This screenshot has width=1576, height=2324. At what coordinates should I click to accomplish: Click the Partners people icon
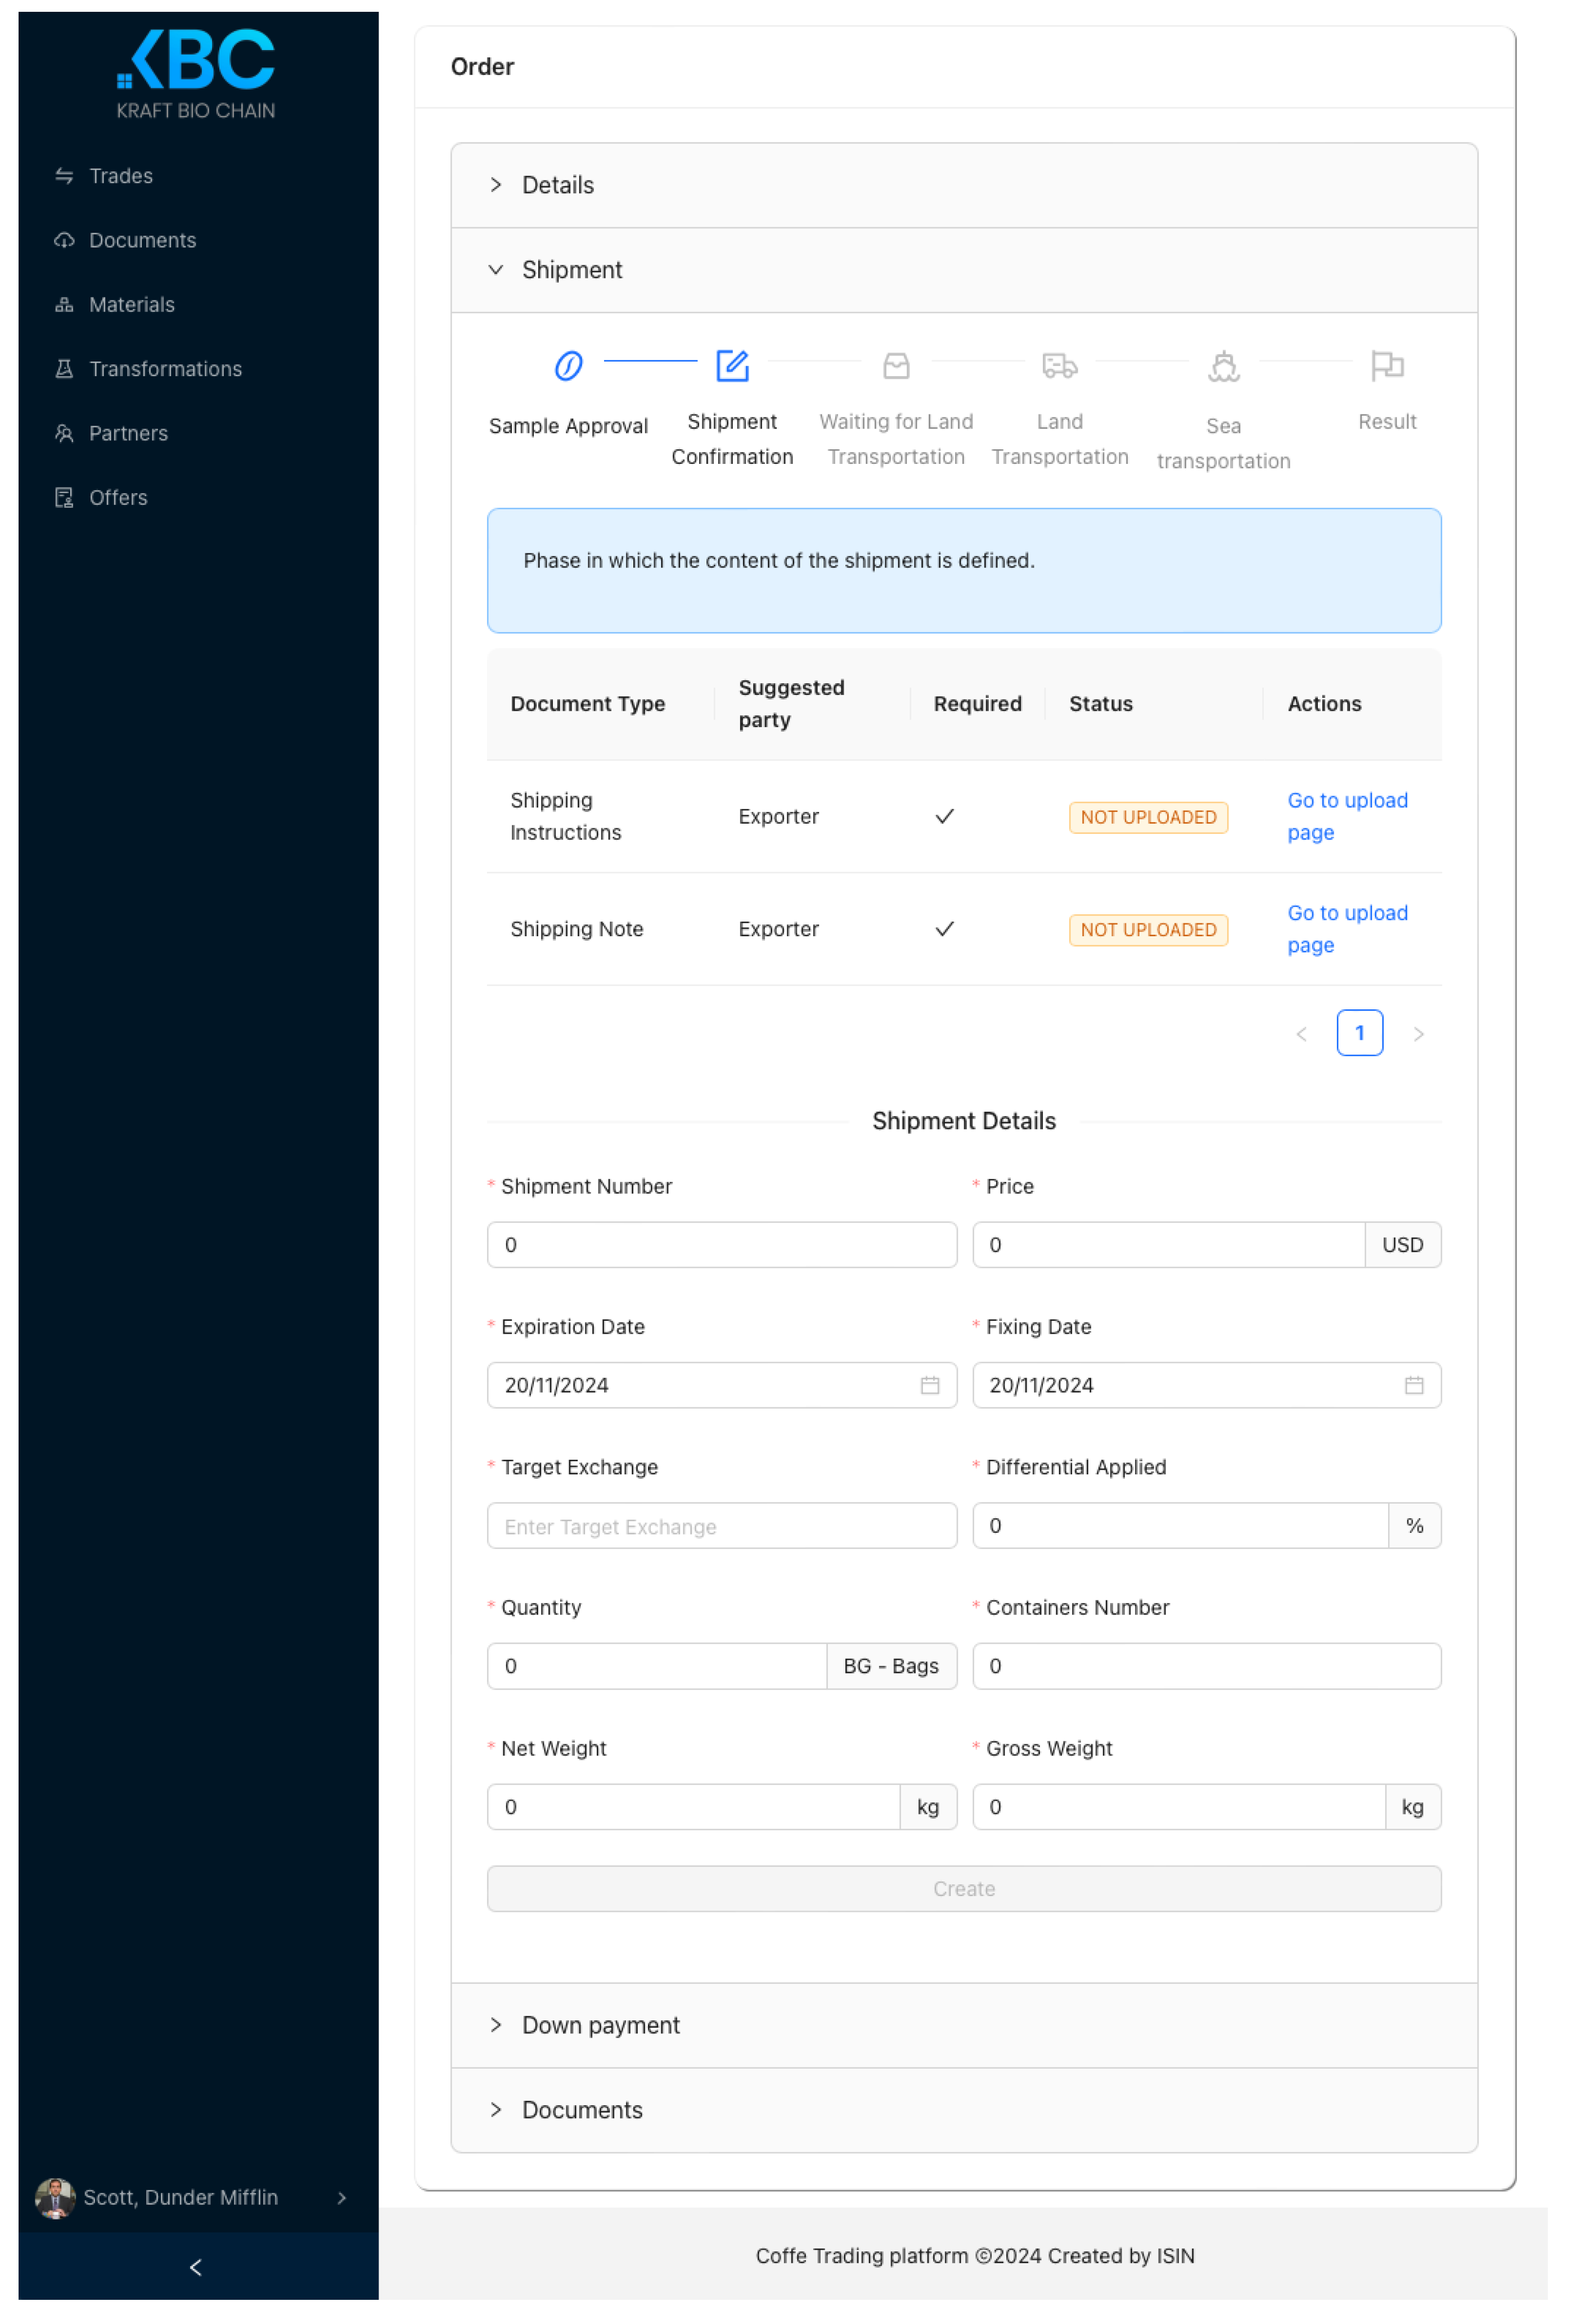coord(64,433)
